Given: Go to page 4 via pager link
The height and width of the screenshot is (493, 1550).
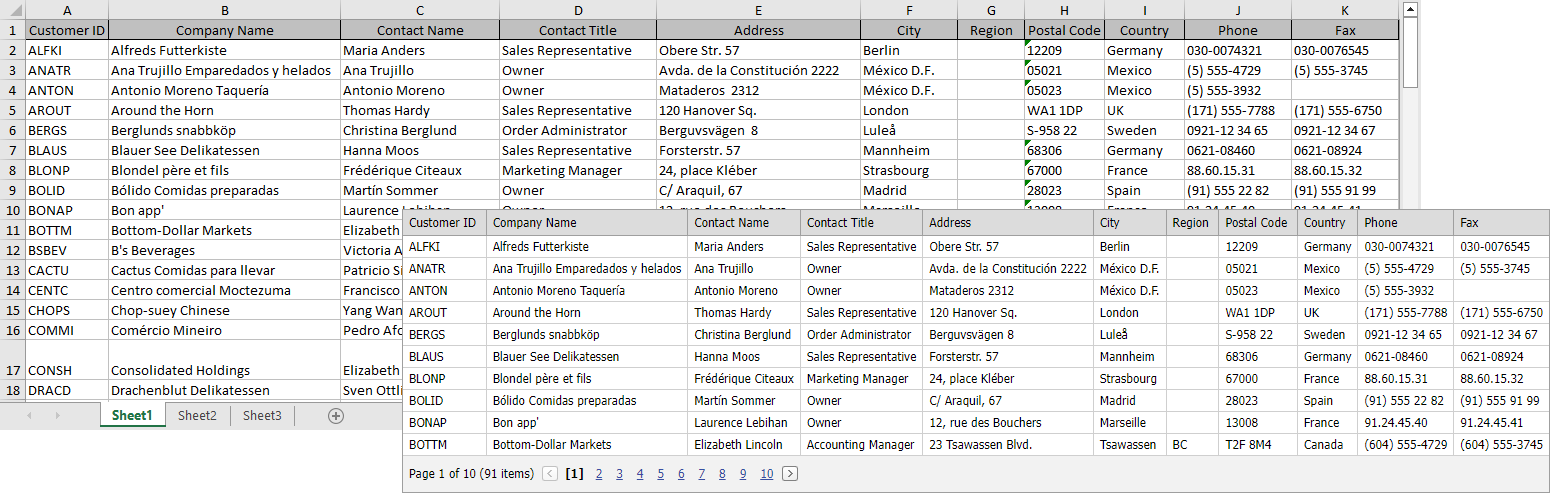Looking at the screenshot, I should pos(640,474).
